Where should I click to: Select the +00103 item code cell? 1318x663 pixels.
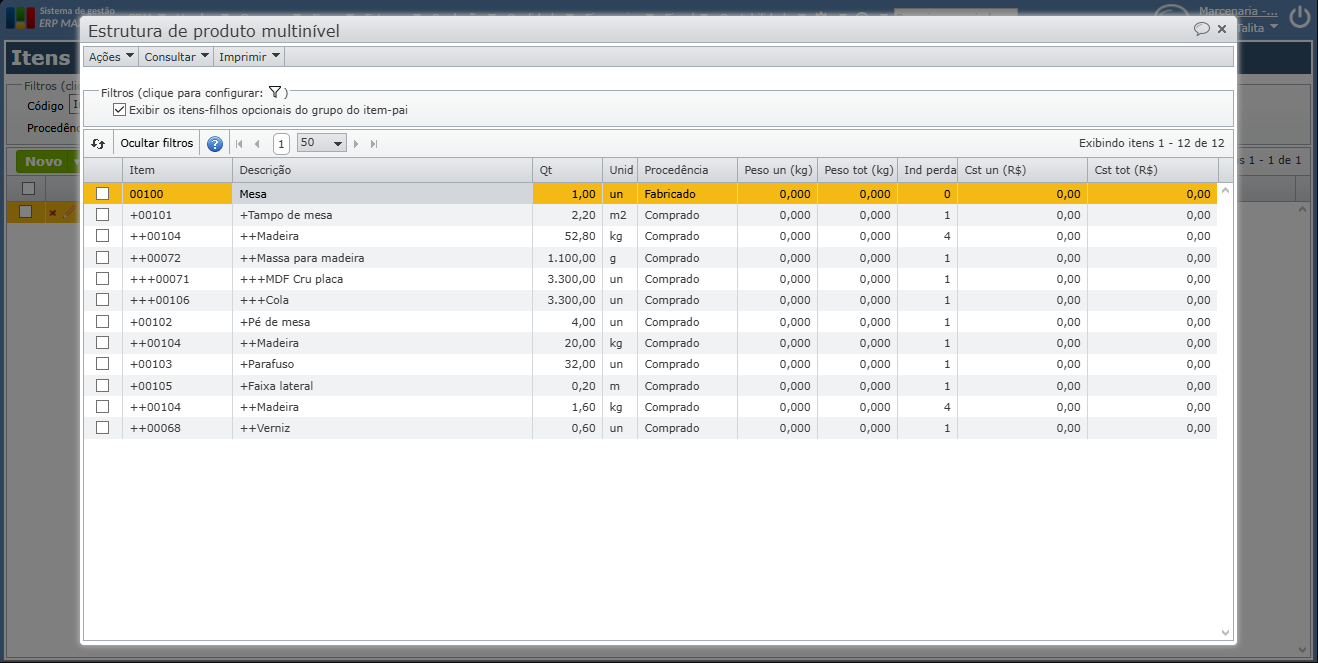pos(177,364)
